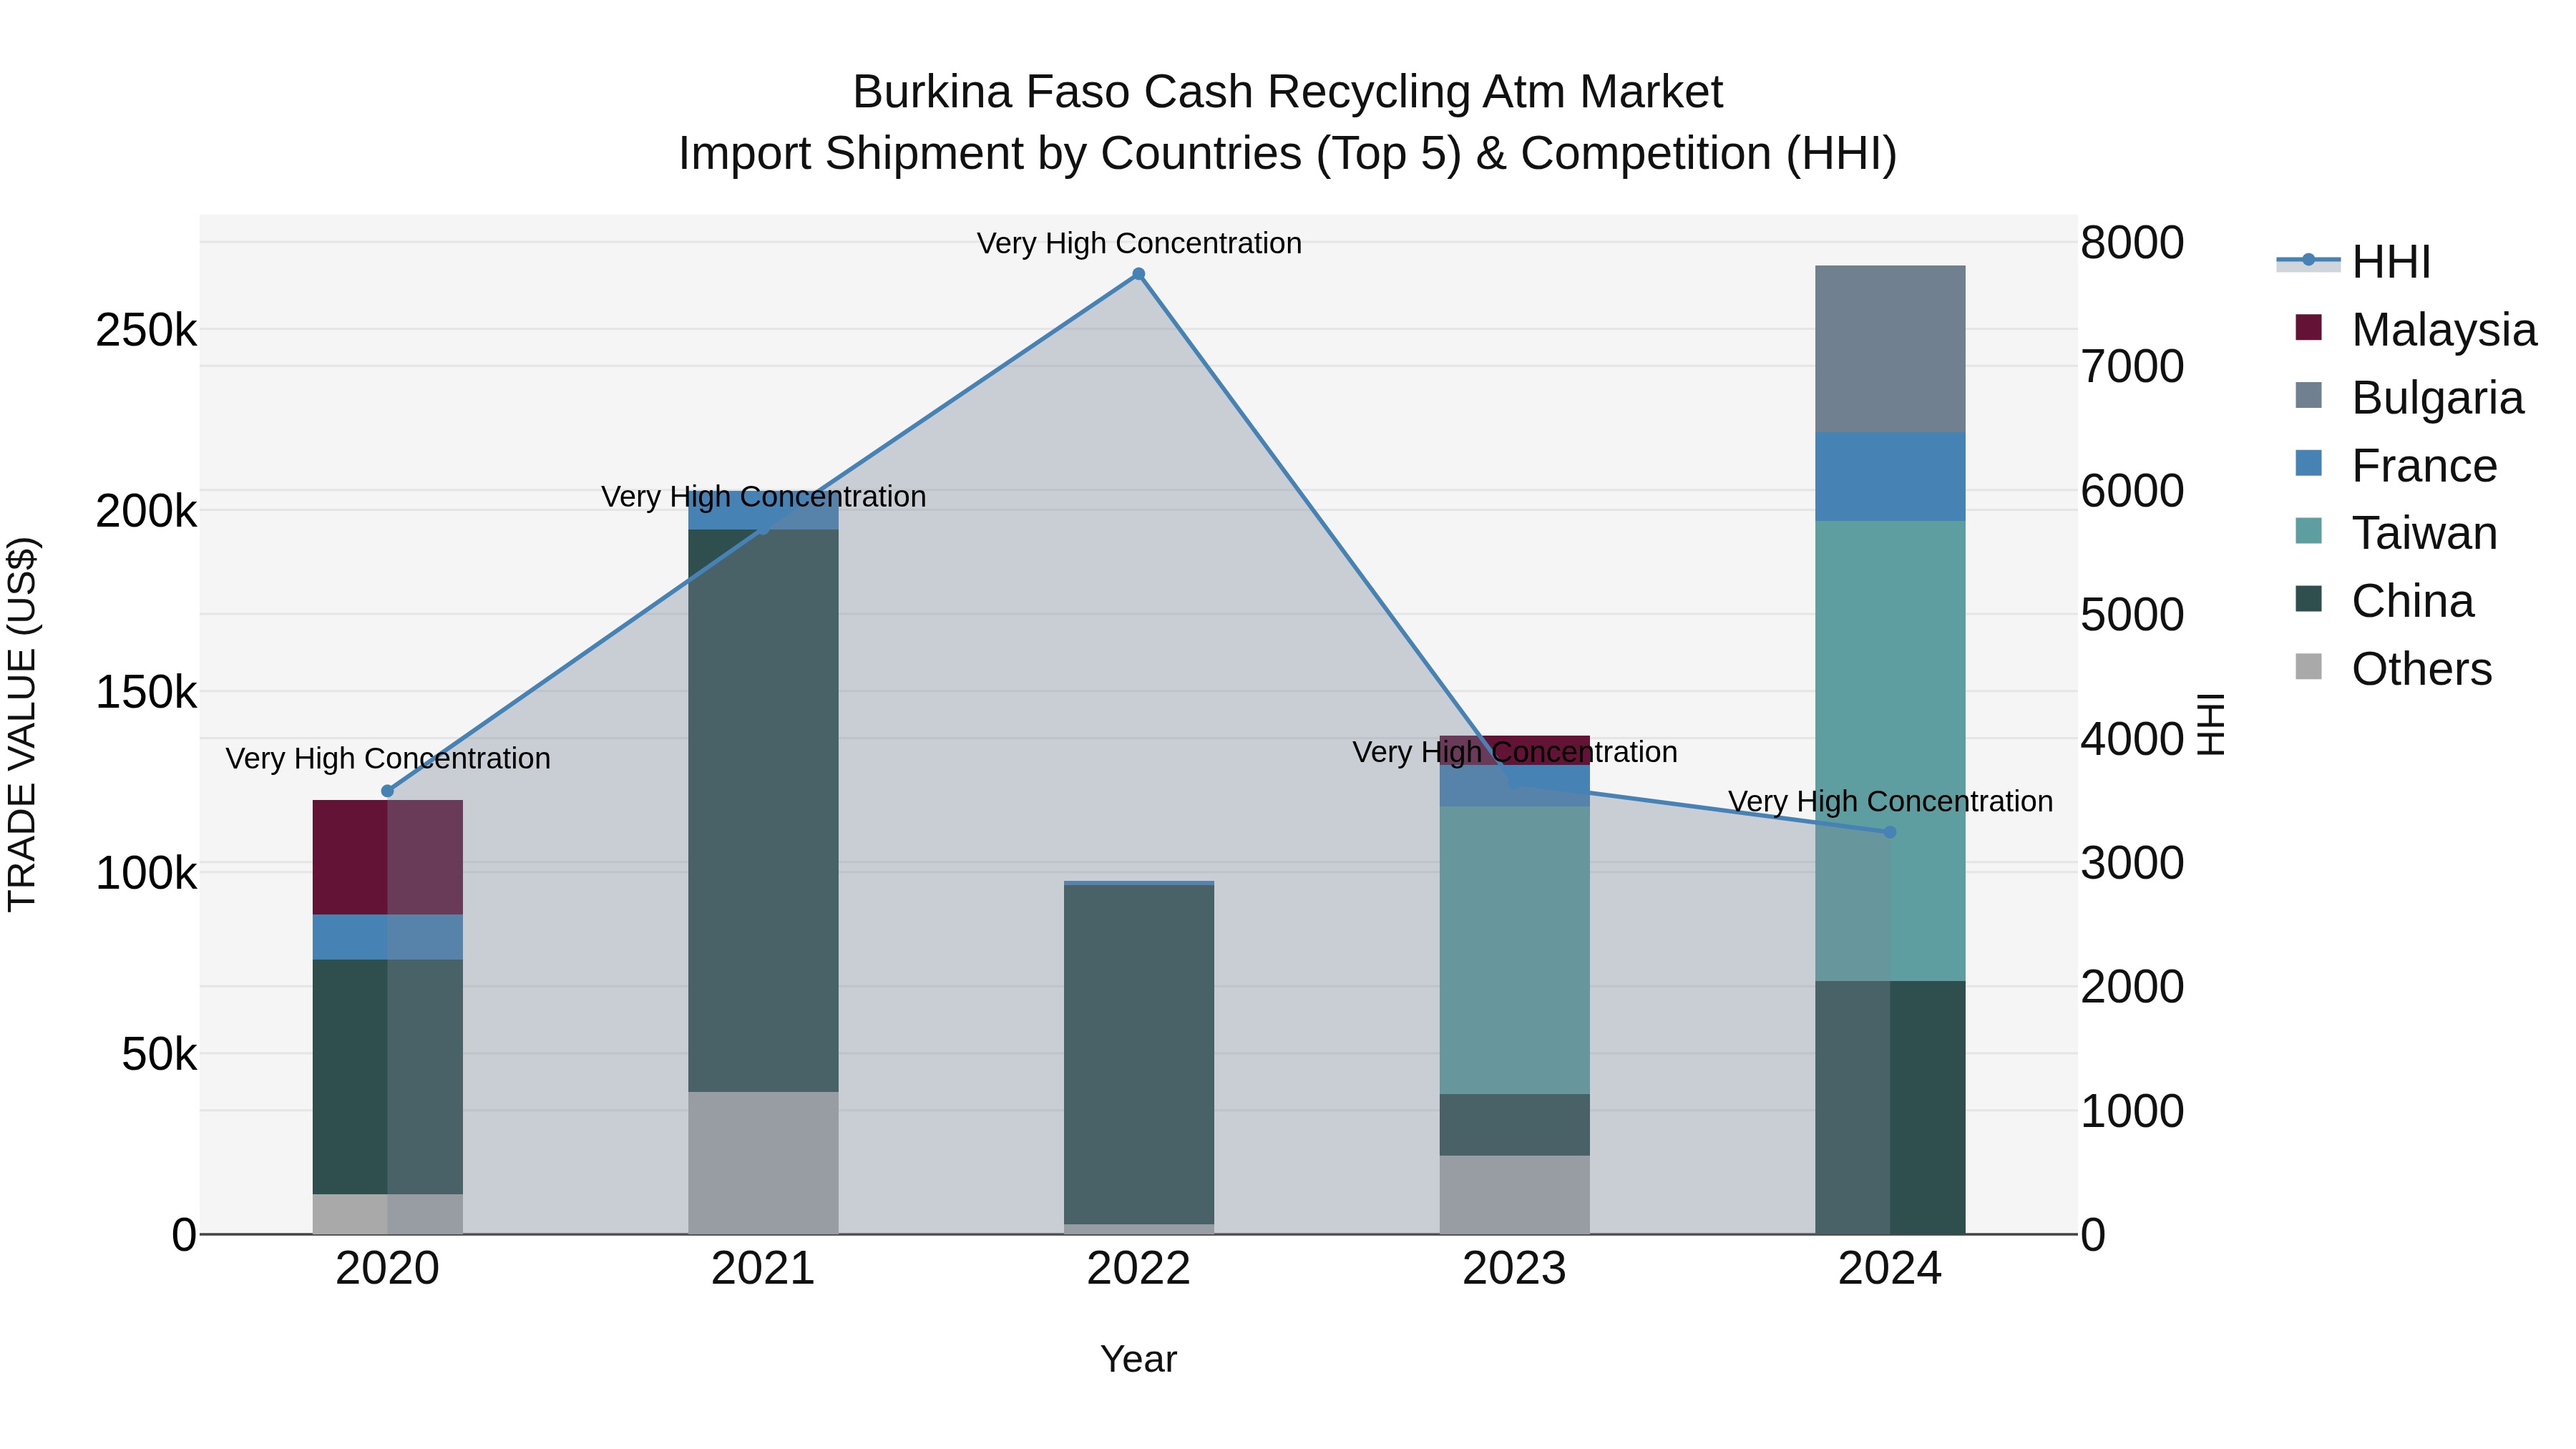Click the chart title Burkina Faso Cash Recycling
The height and width of the screenshot is (1449, 2576).
pyautogui.click(x=1288, y=92)
